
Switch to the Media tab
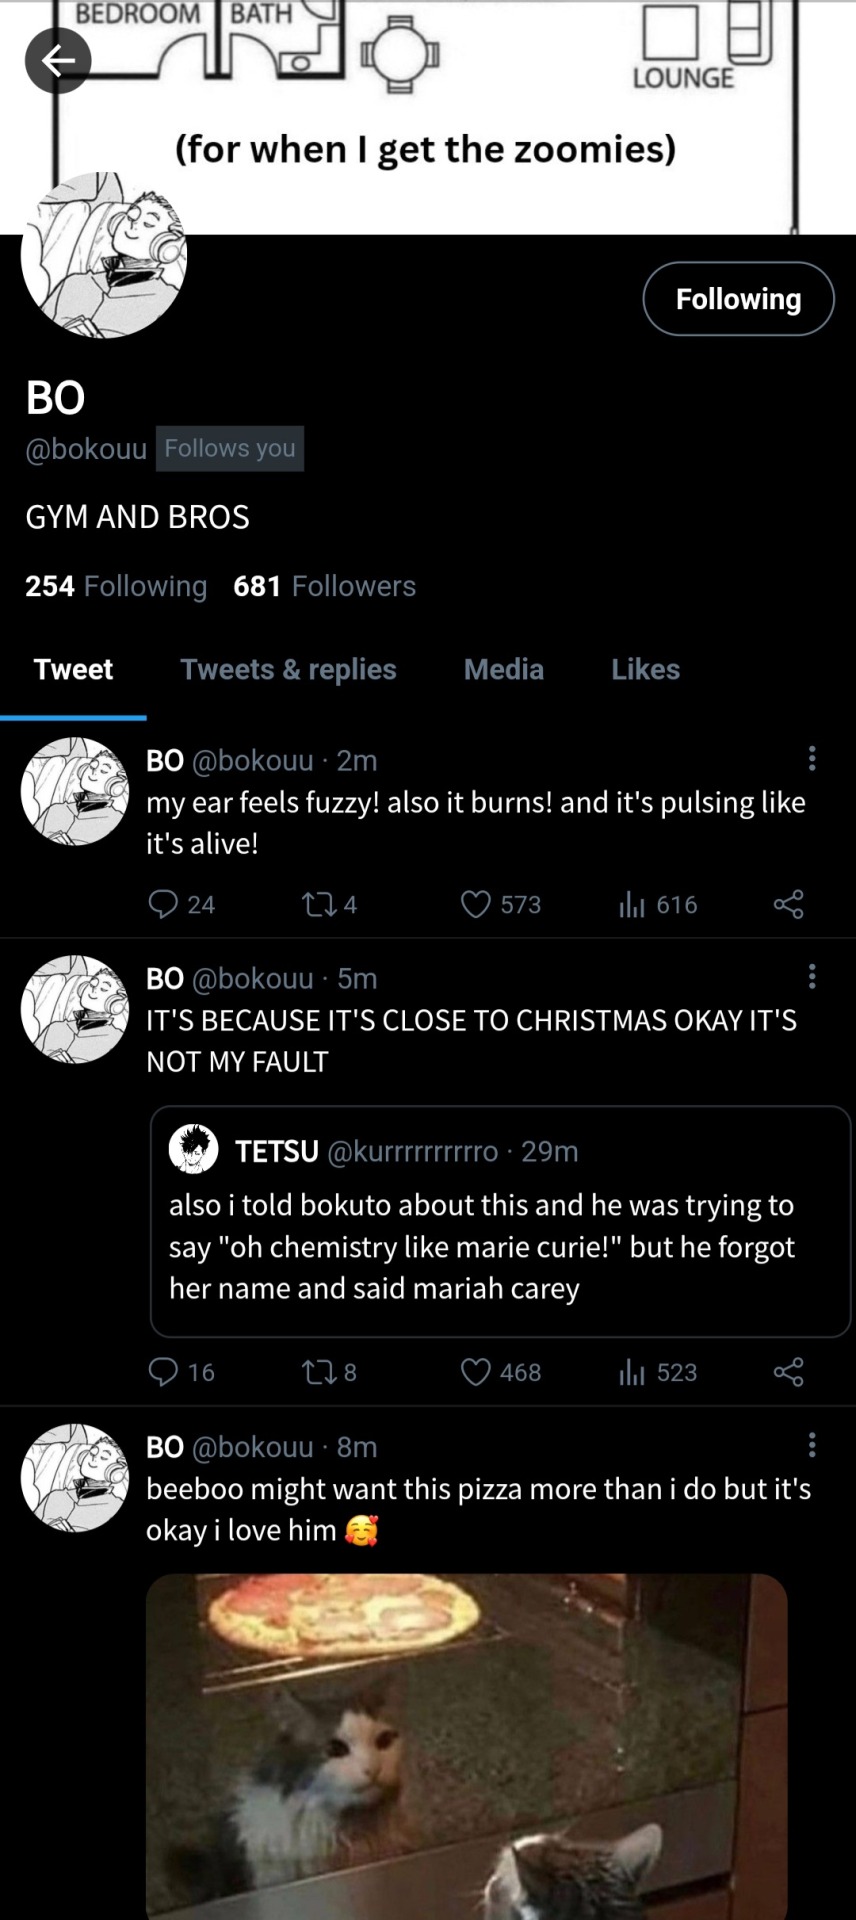(x=504, y=669)
